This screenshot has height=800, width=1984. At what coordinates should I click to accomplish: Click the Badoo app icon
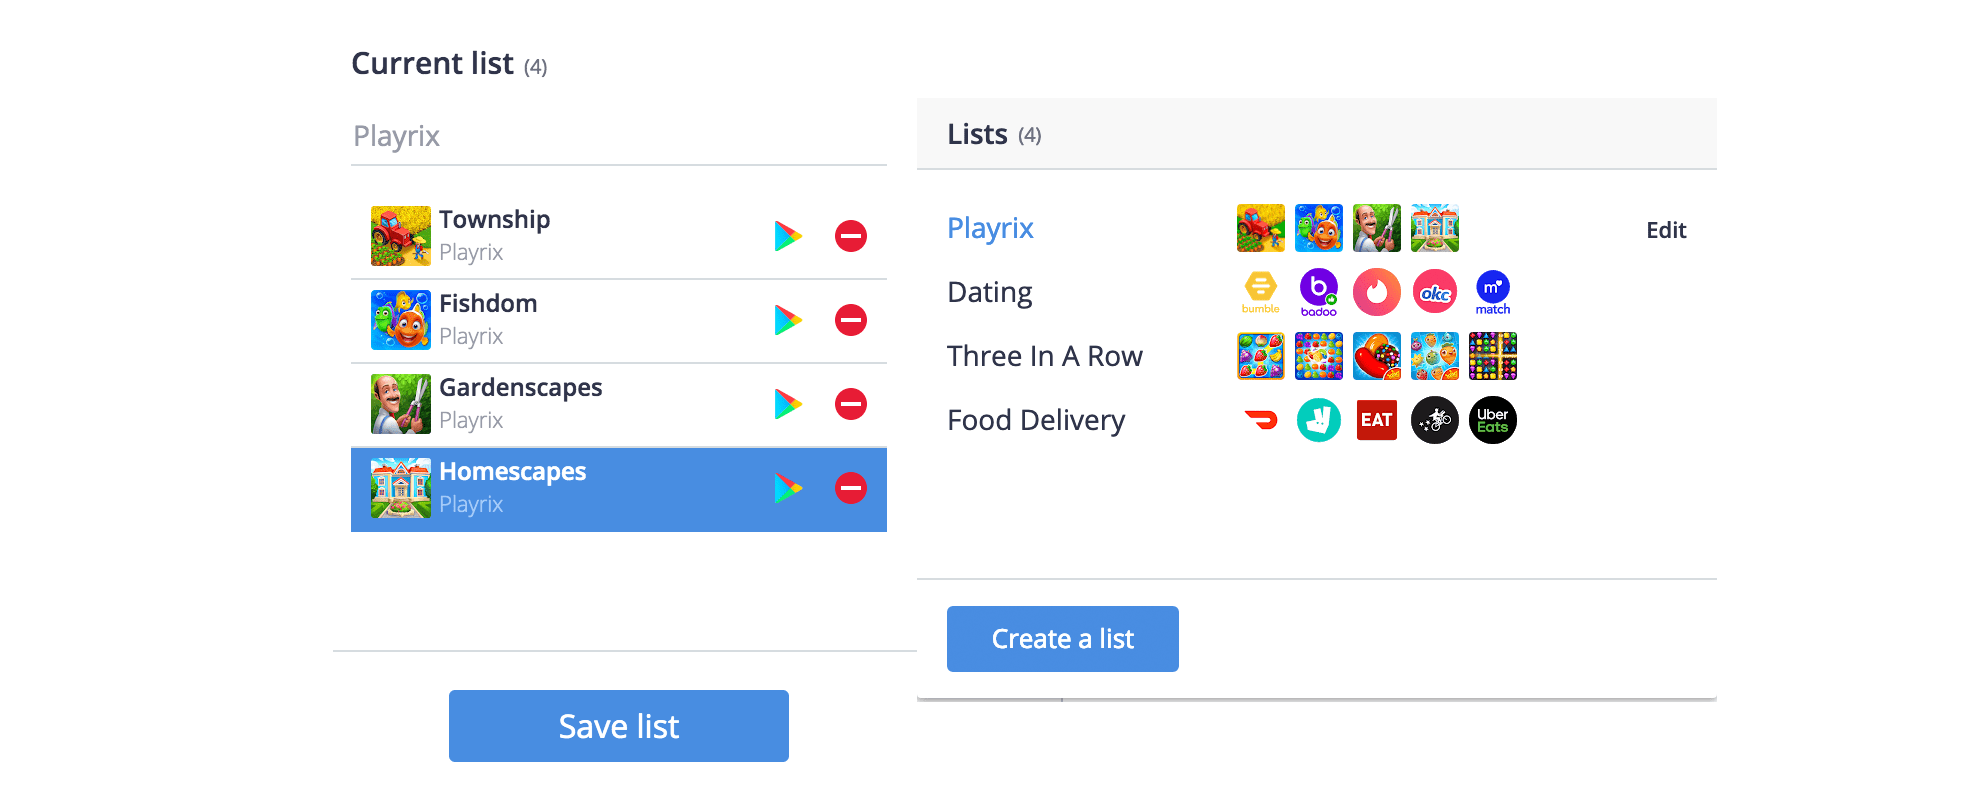1319,292
